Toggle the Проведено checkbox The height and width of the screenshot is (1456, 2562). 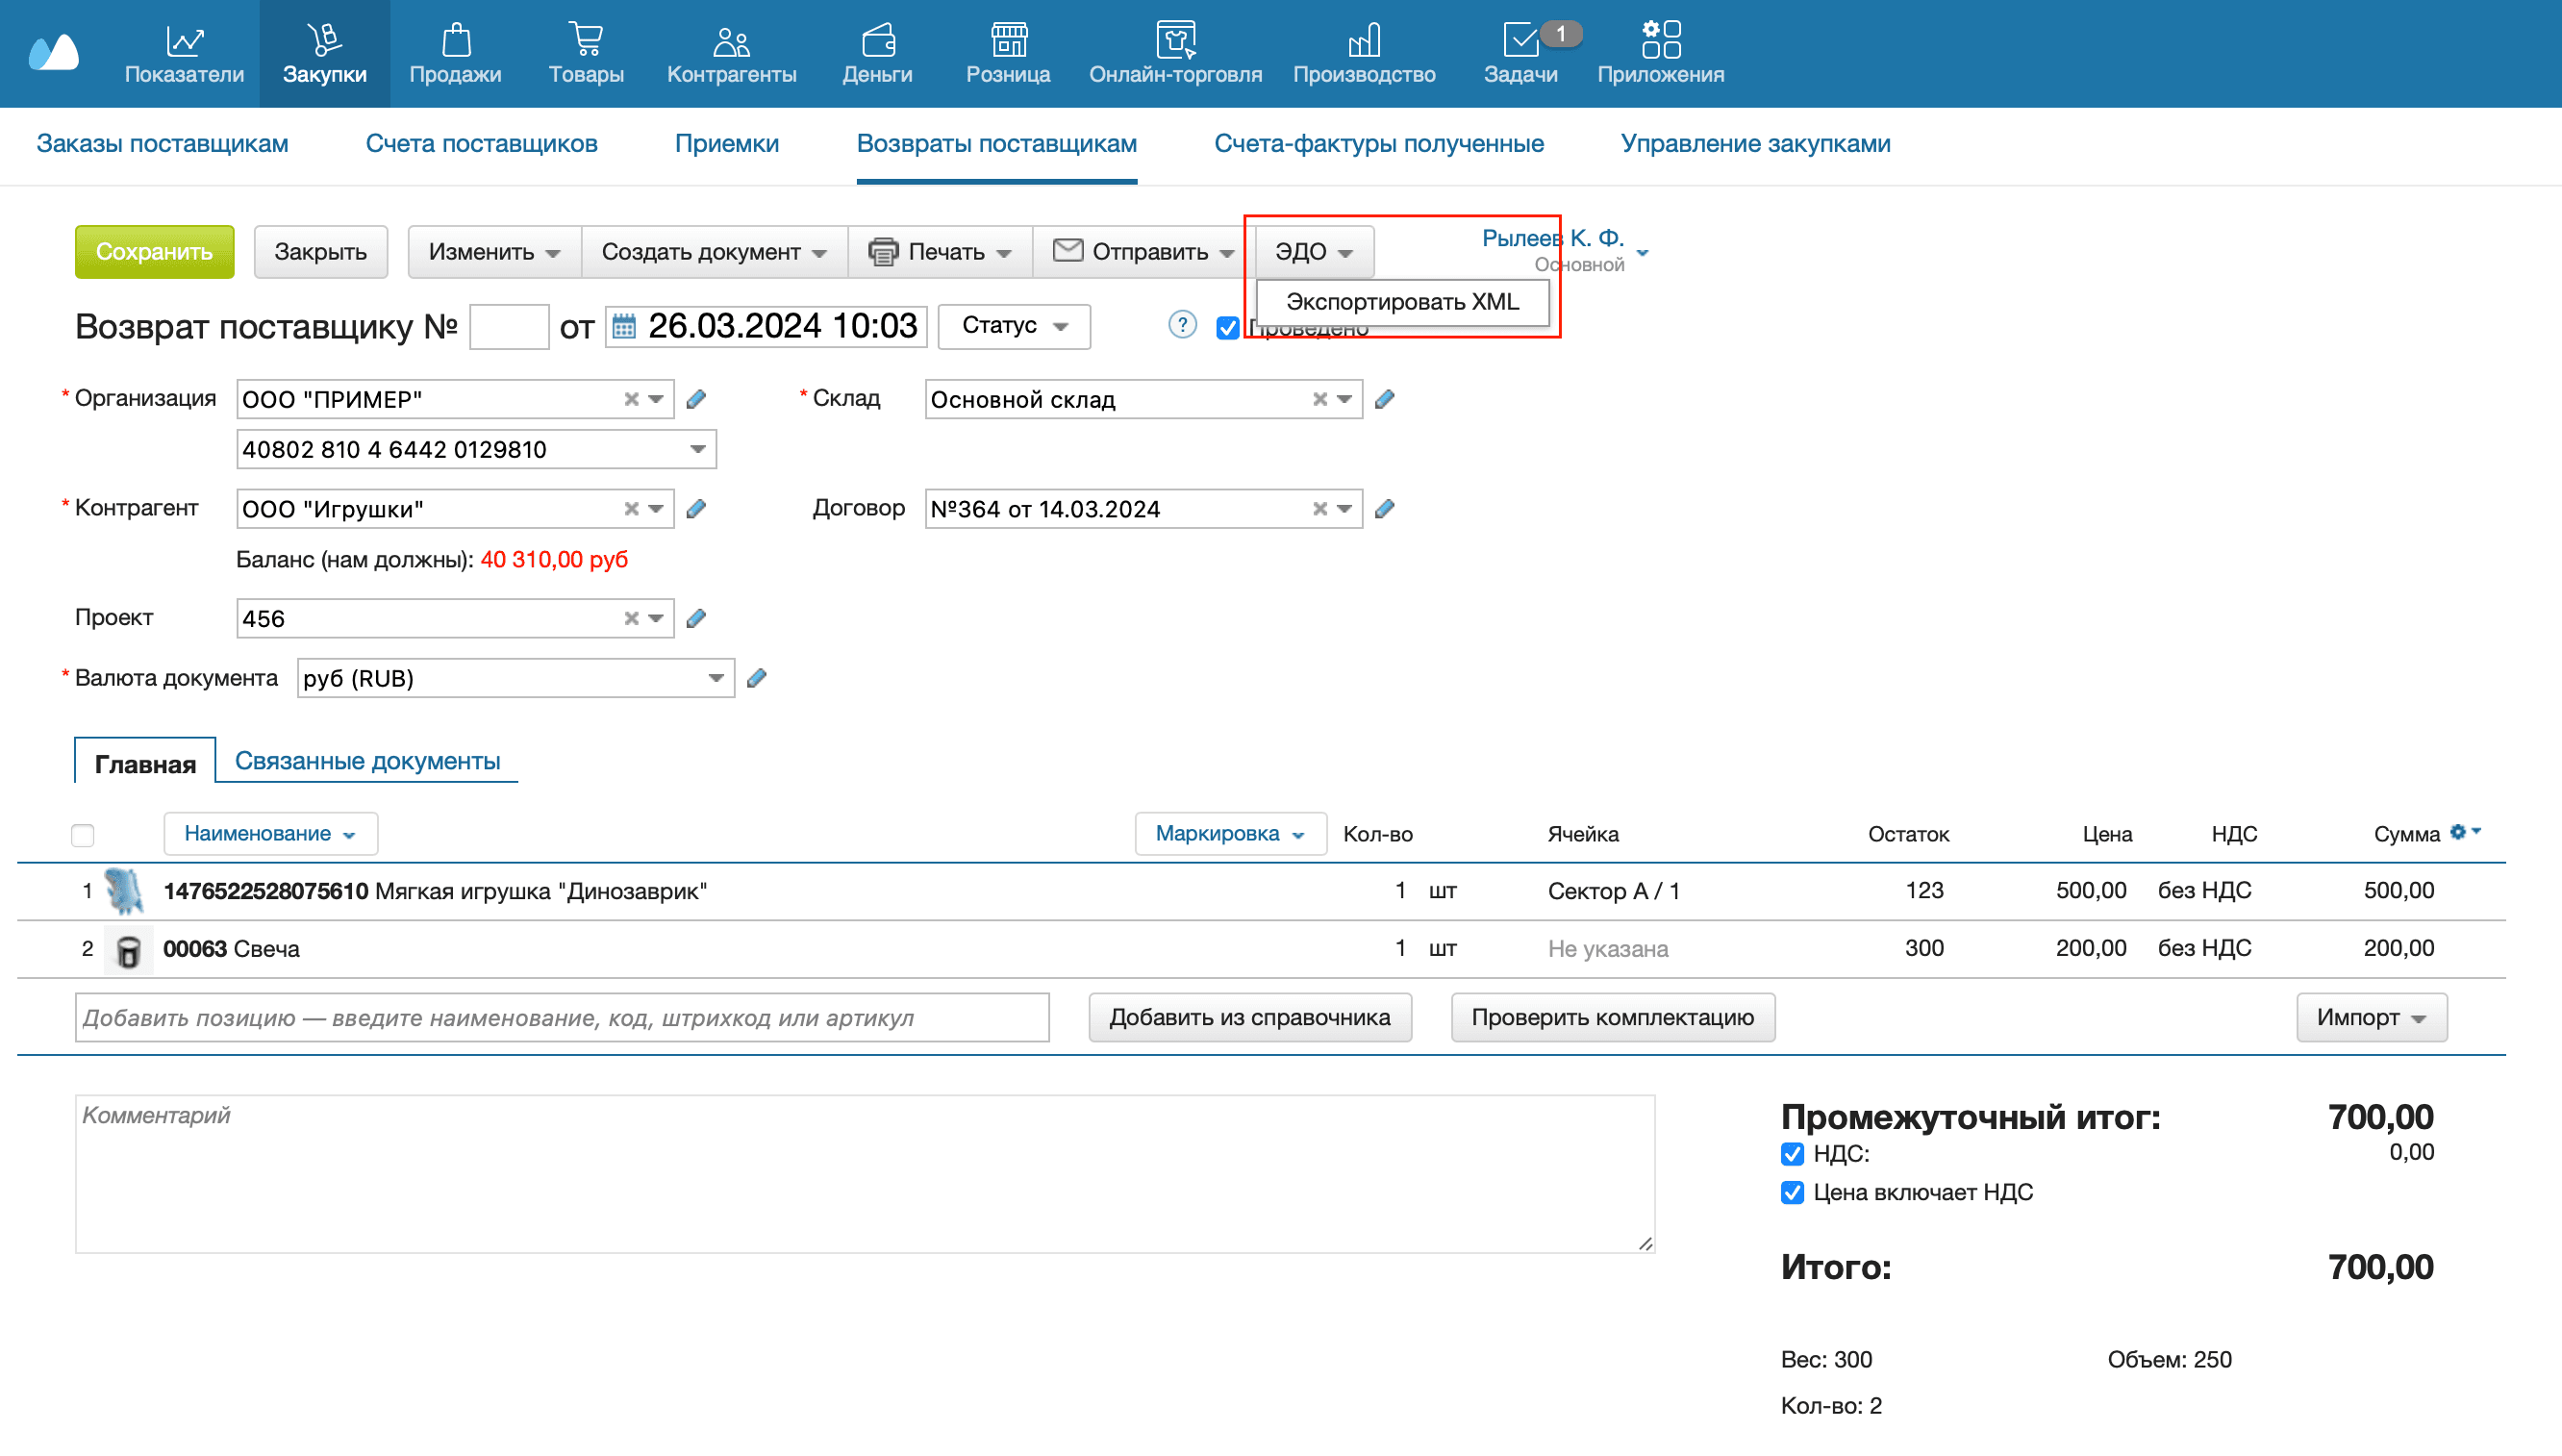[1227, 328]
